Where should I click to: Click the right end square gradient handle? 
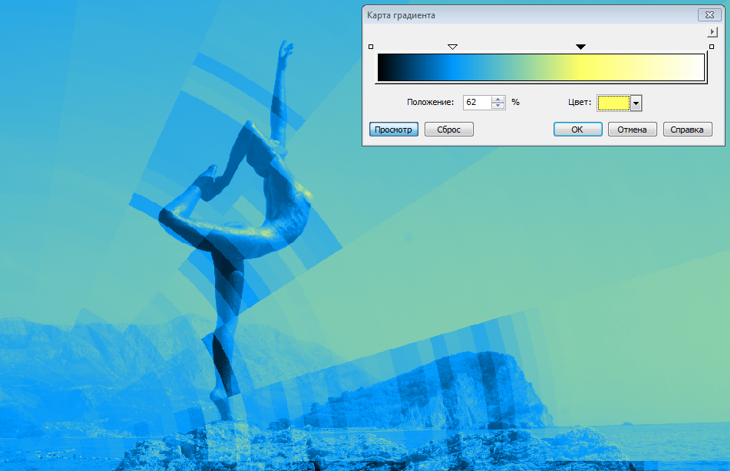pyautogui.click(x=711, y=47)
